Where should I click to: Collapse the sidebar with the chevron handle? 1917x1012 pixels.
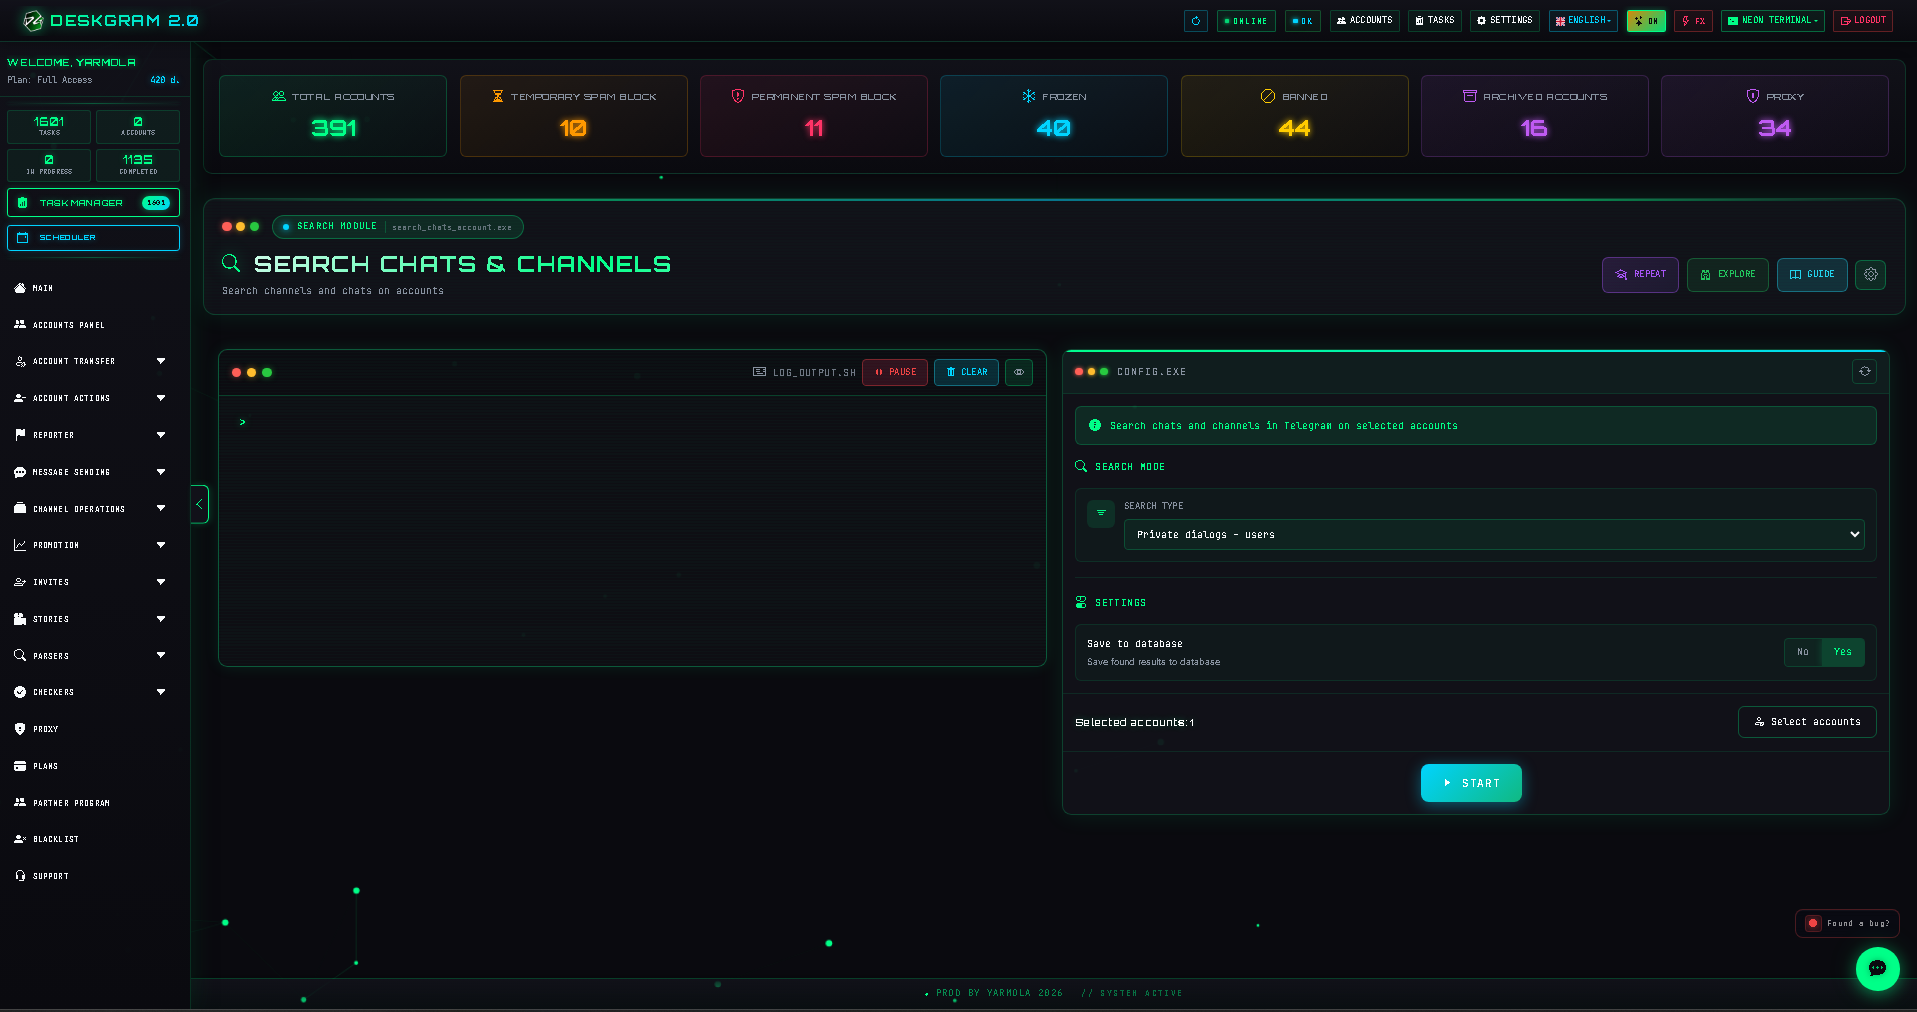[x=199, y=504]
